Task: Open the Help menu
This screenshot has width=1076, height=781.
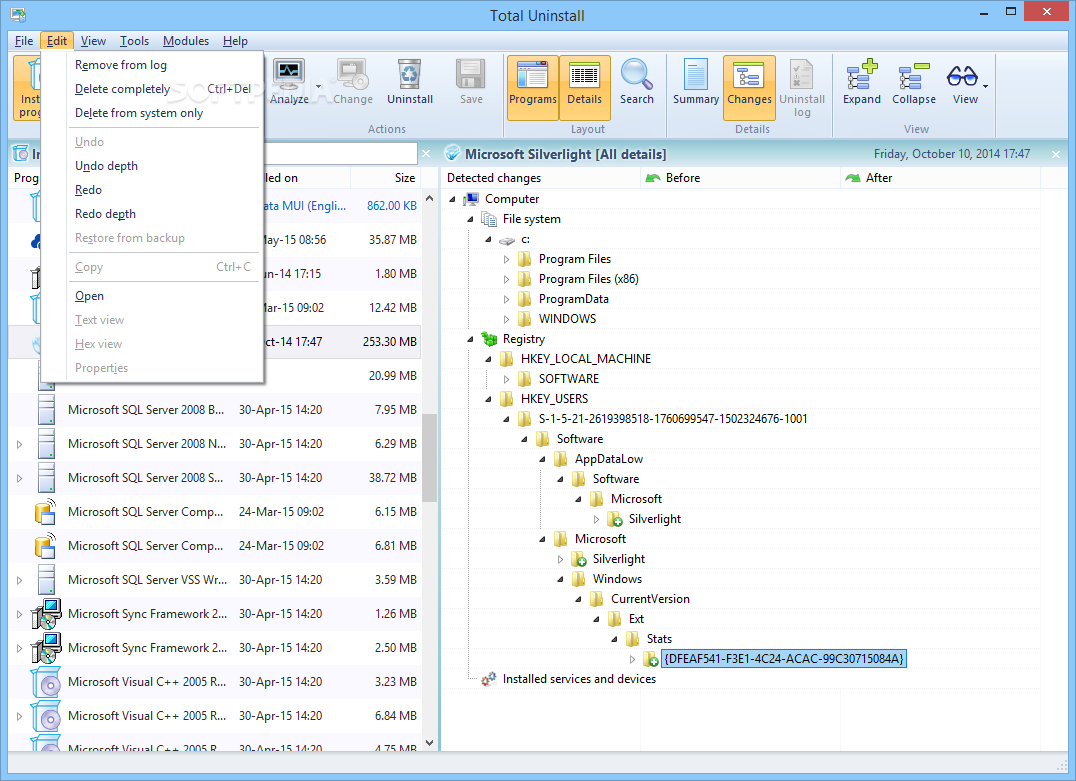Action: tap(235, 41)
